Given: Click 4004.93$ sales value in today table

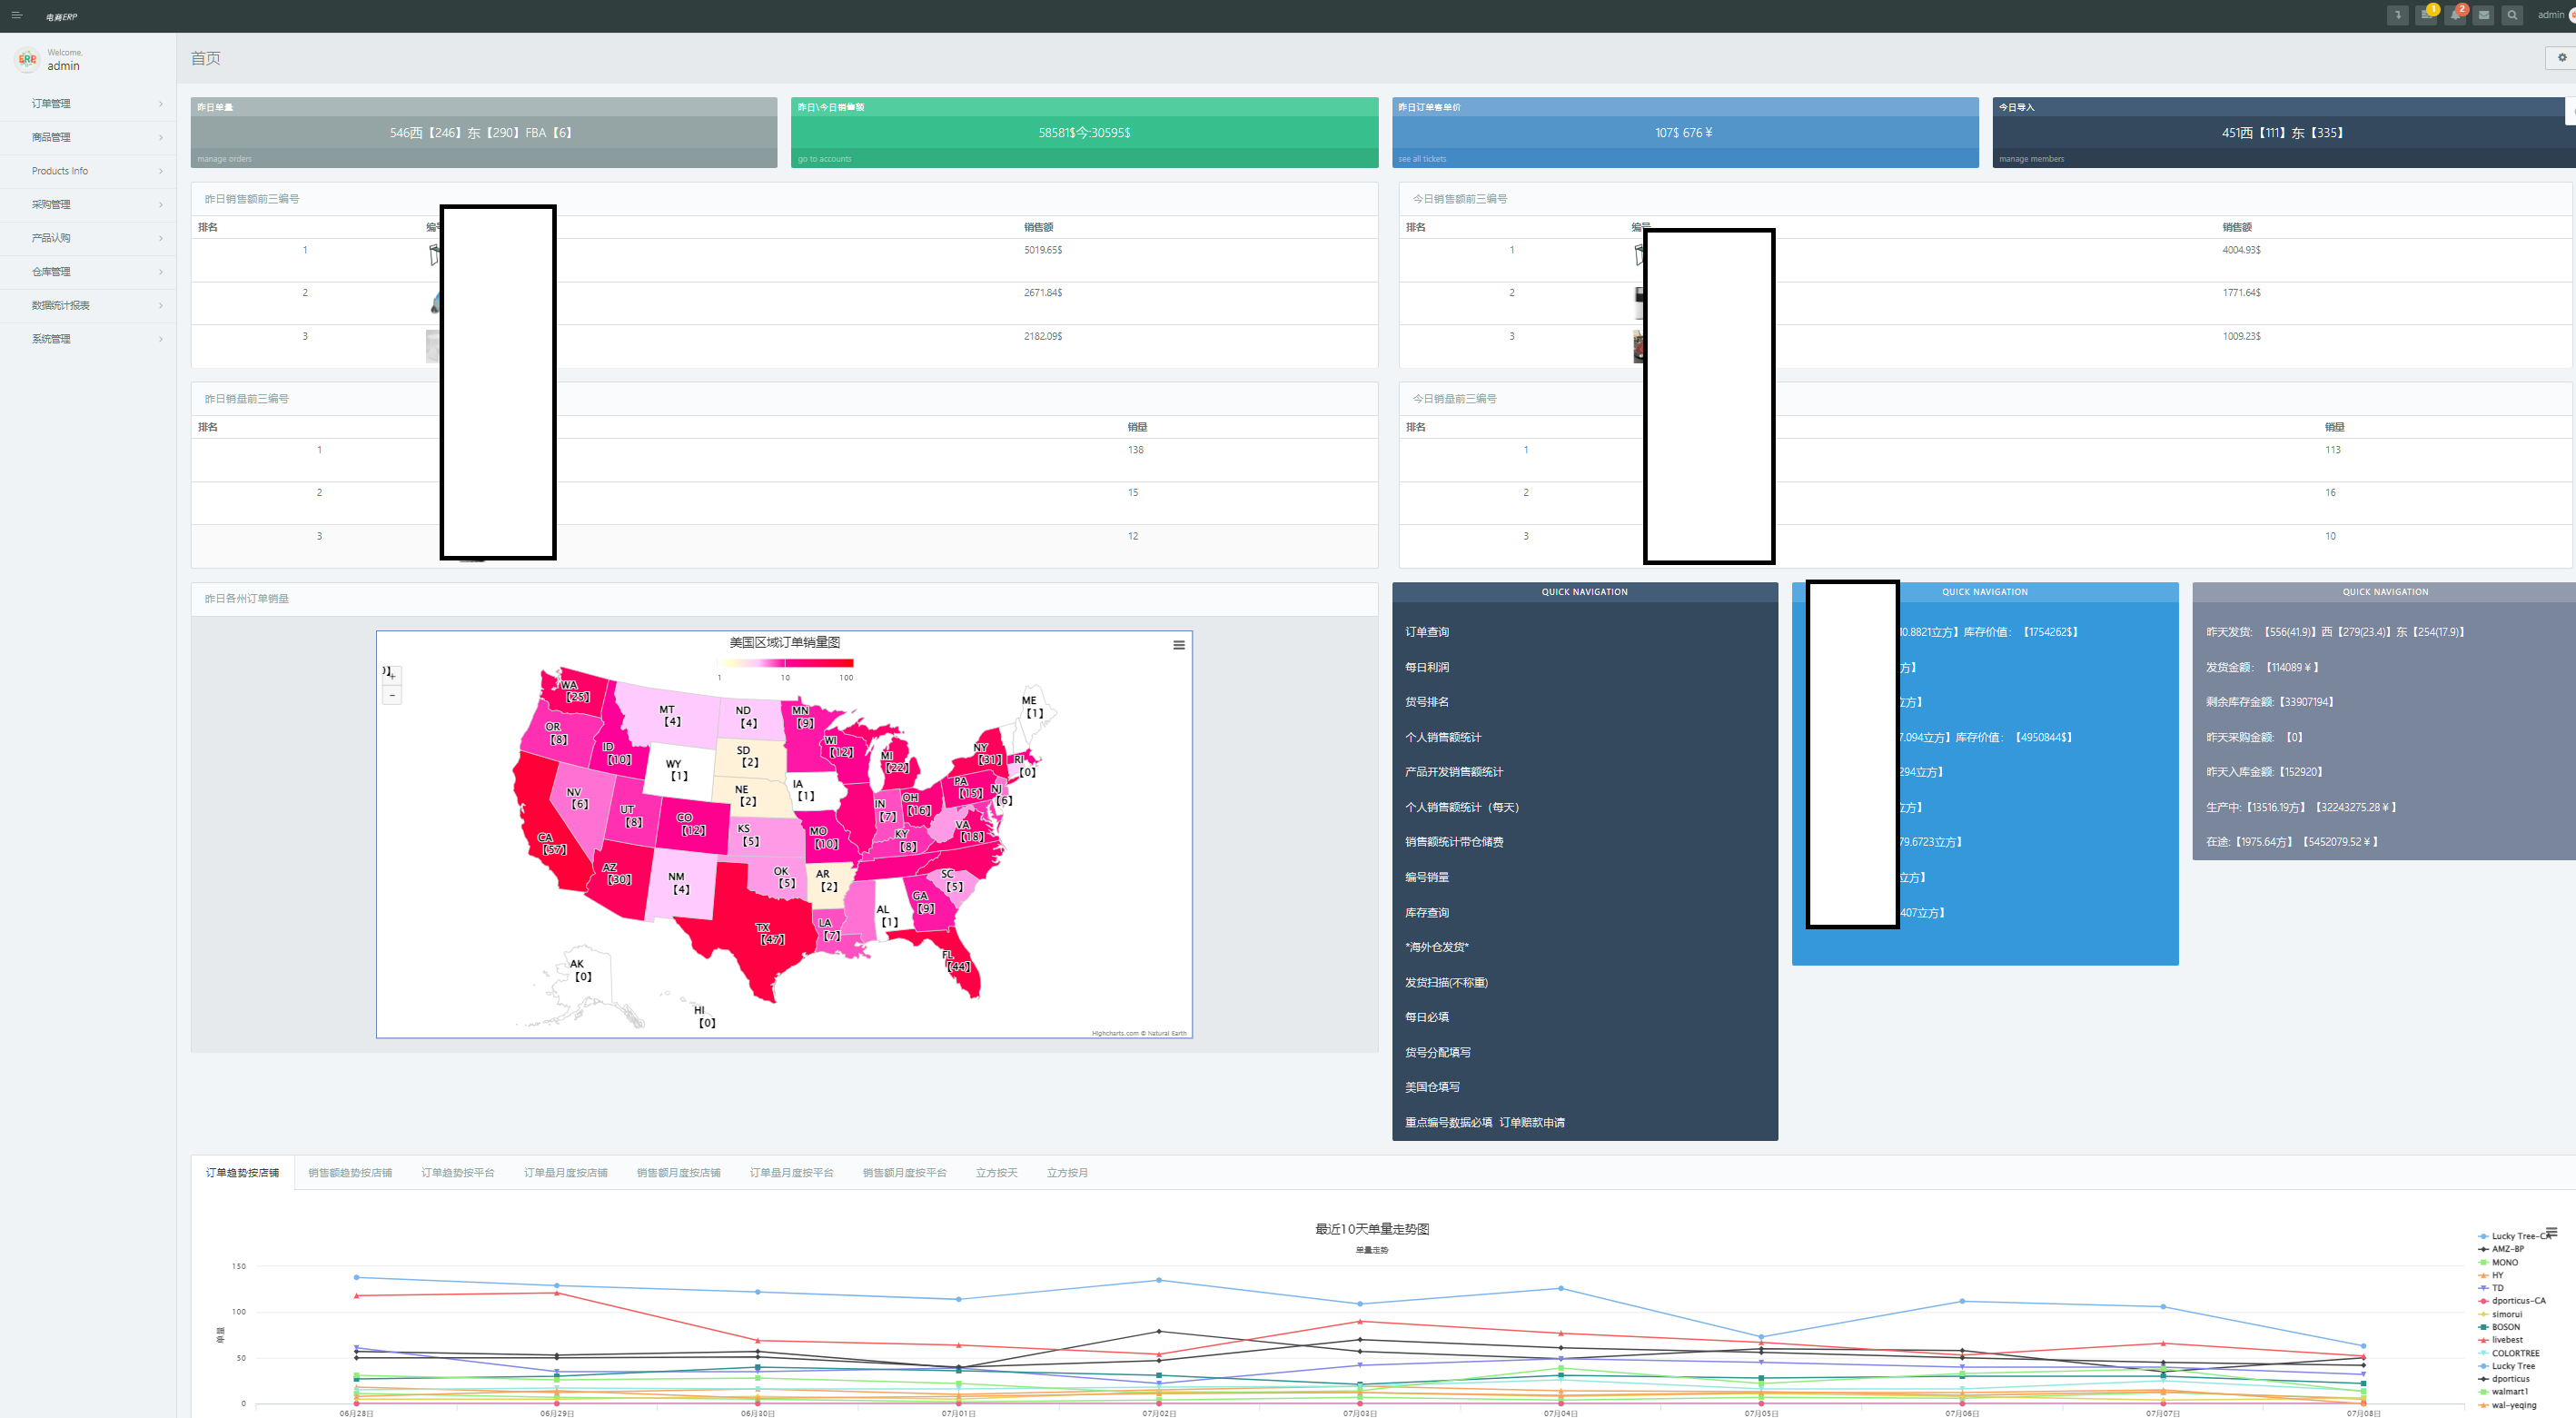Looking at the screenshot, I should click(2241, 251).
